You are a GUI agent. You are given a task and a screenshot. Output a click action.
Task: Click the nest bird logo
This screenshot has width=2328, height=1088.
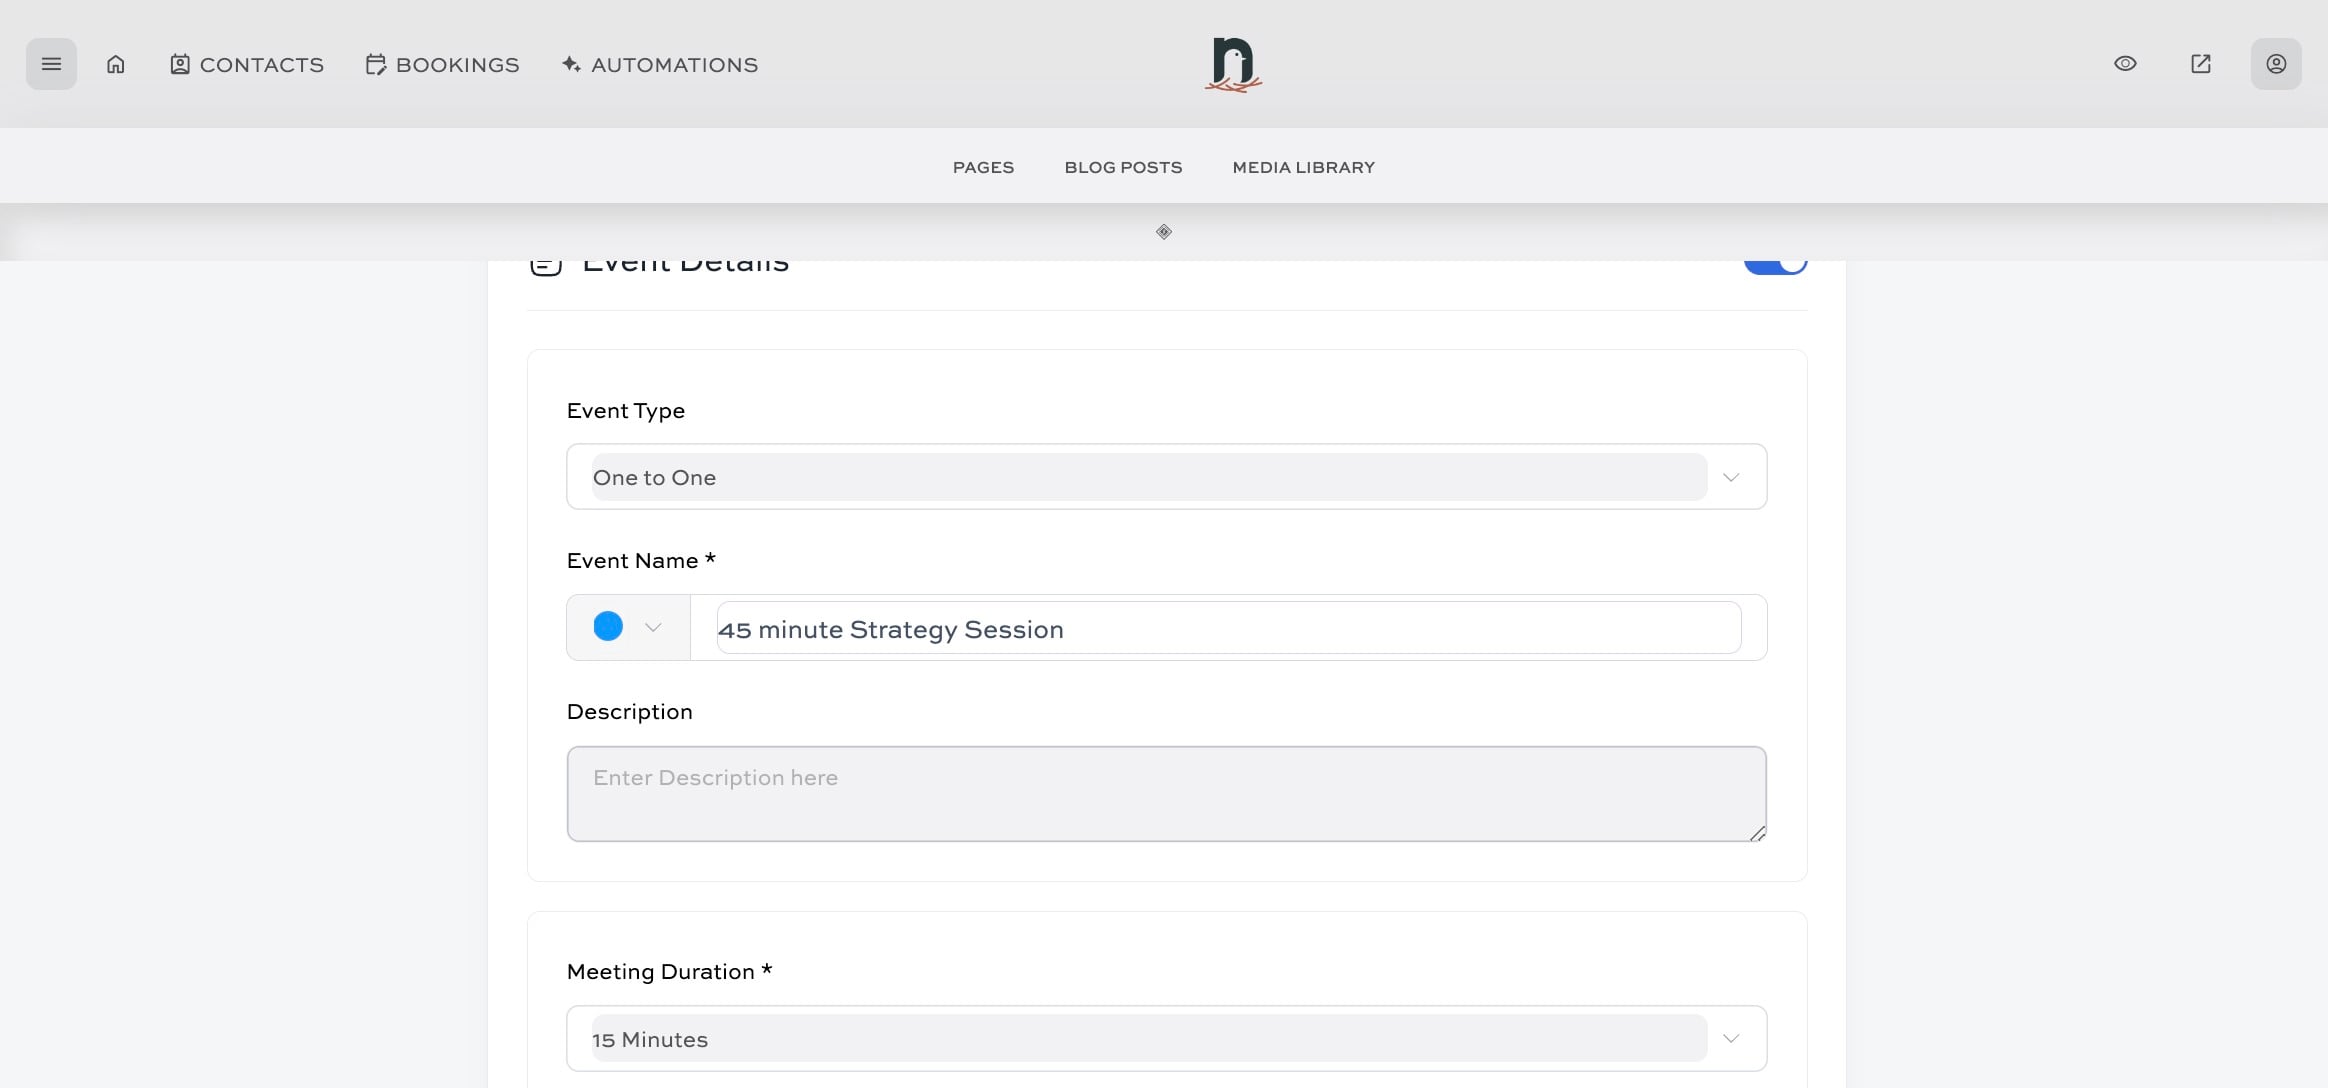(x=1233, y=64)
